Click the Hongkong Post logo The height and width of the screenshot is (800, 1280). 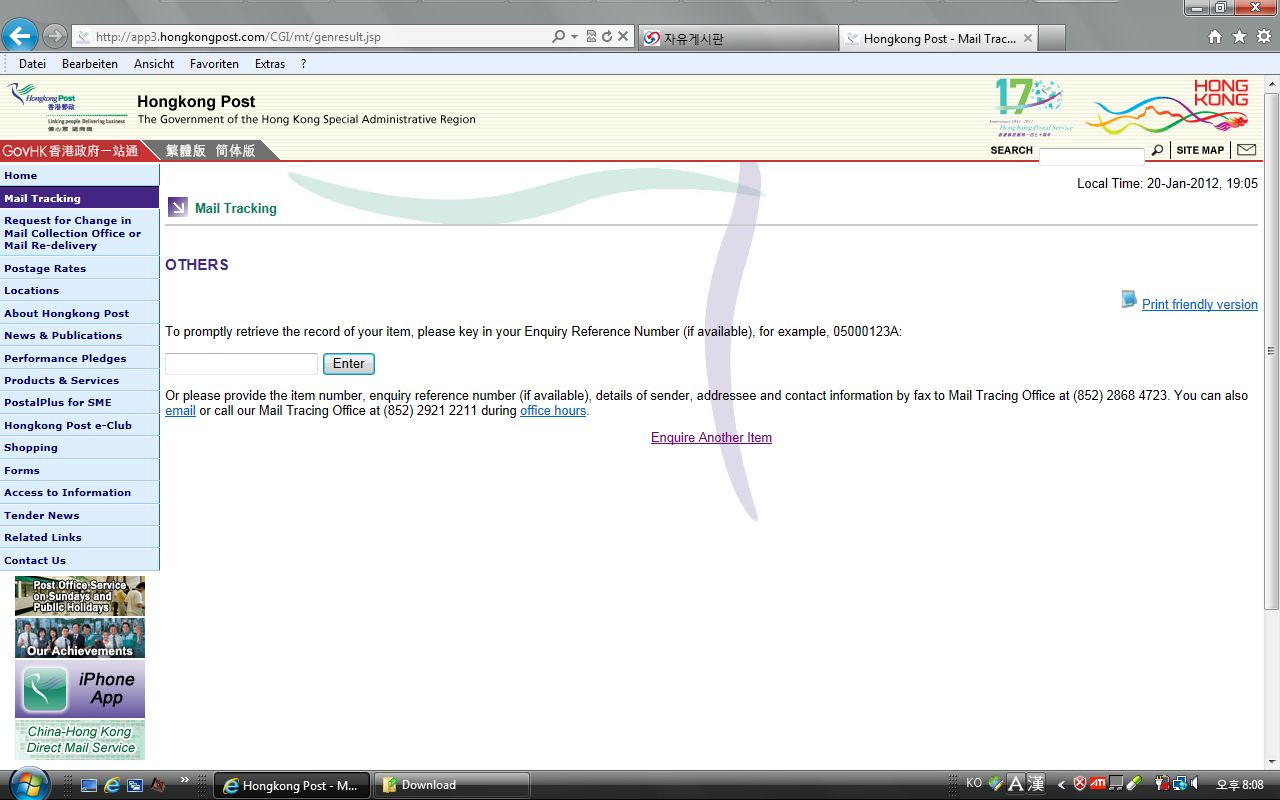tap(66, 108)
